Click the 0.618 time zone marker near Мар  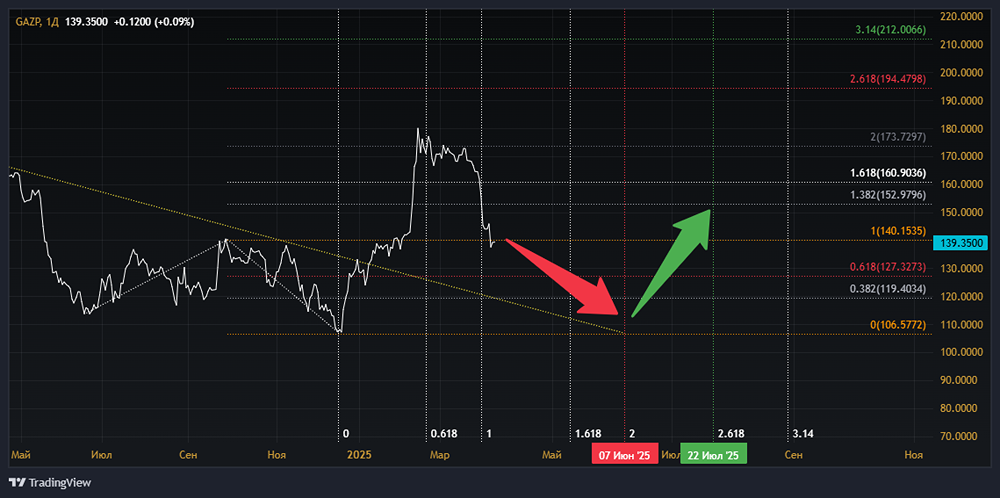click(x=443, y=433)
